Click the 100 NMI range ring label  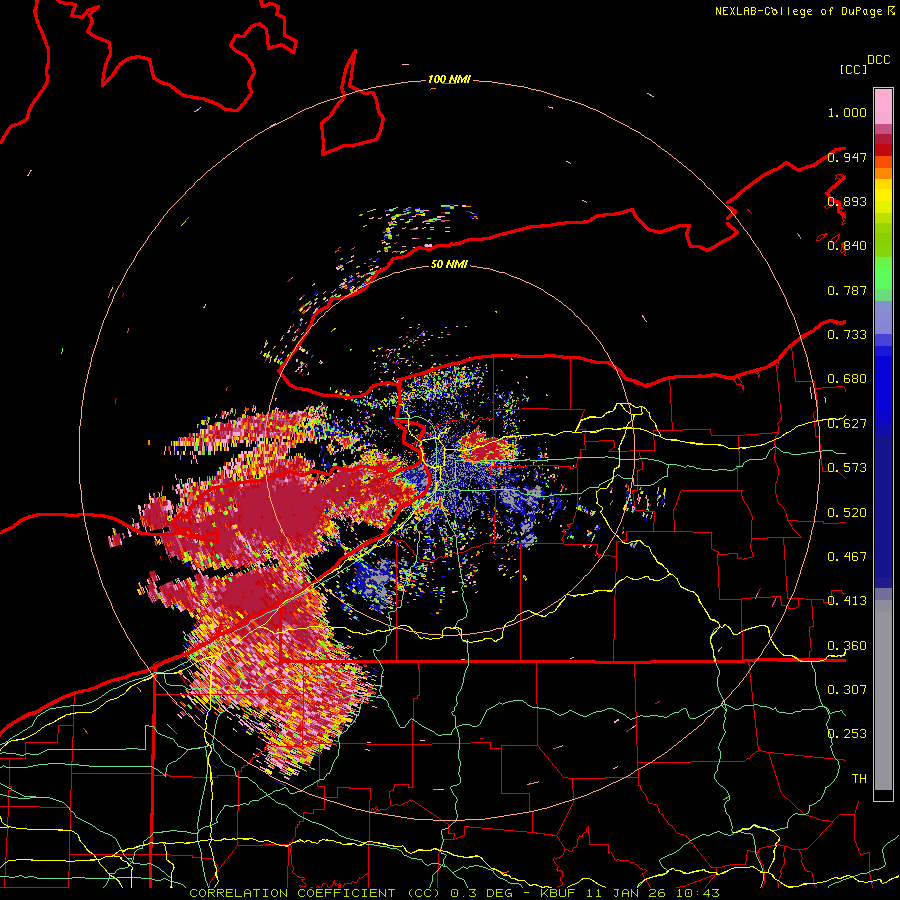(x=449, y=79)
